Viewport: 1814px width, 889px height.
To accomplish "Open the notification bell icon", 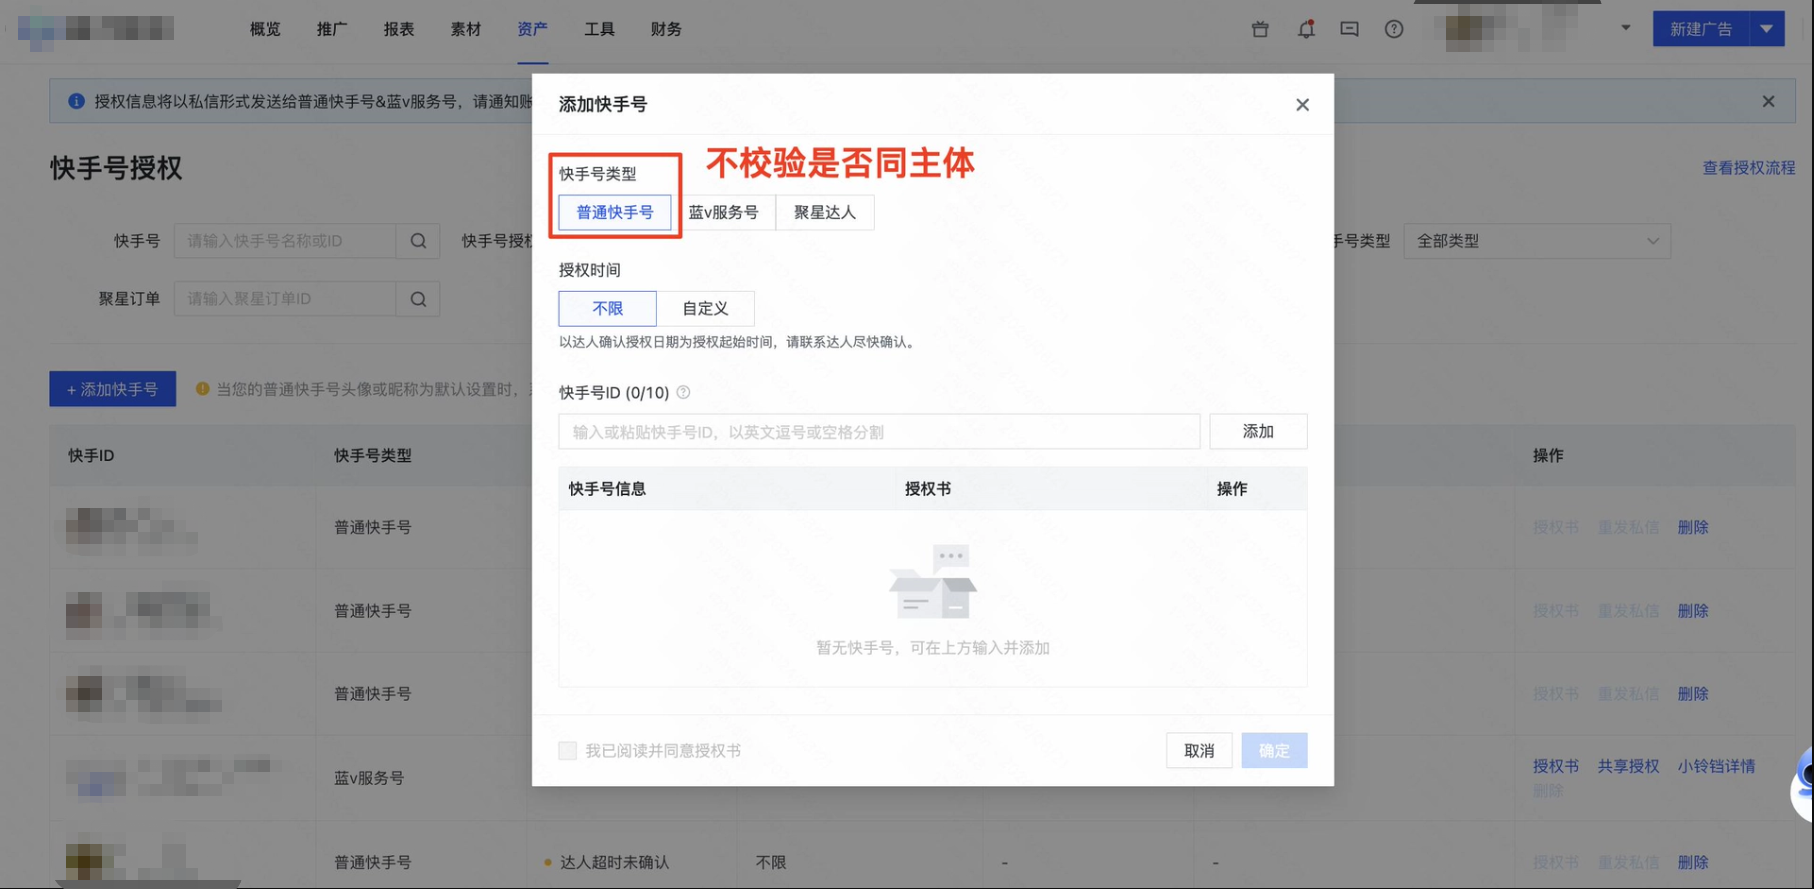I will 1306,29.
